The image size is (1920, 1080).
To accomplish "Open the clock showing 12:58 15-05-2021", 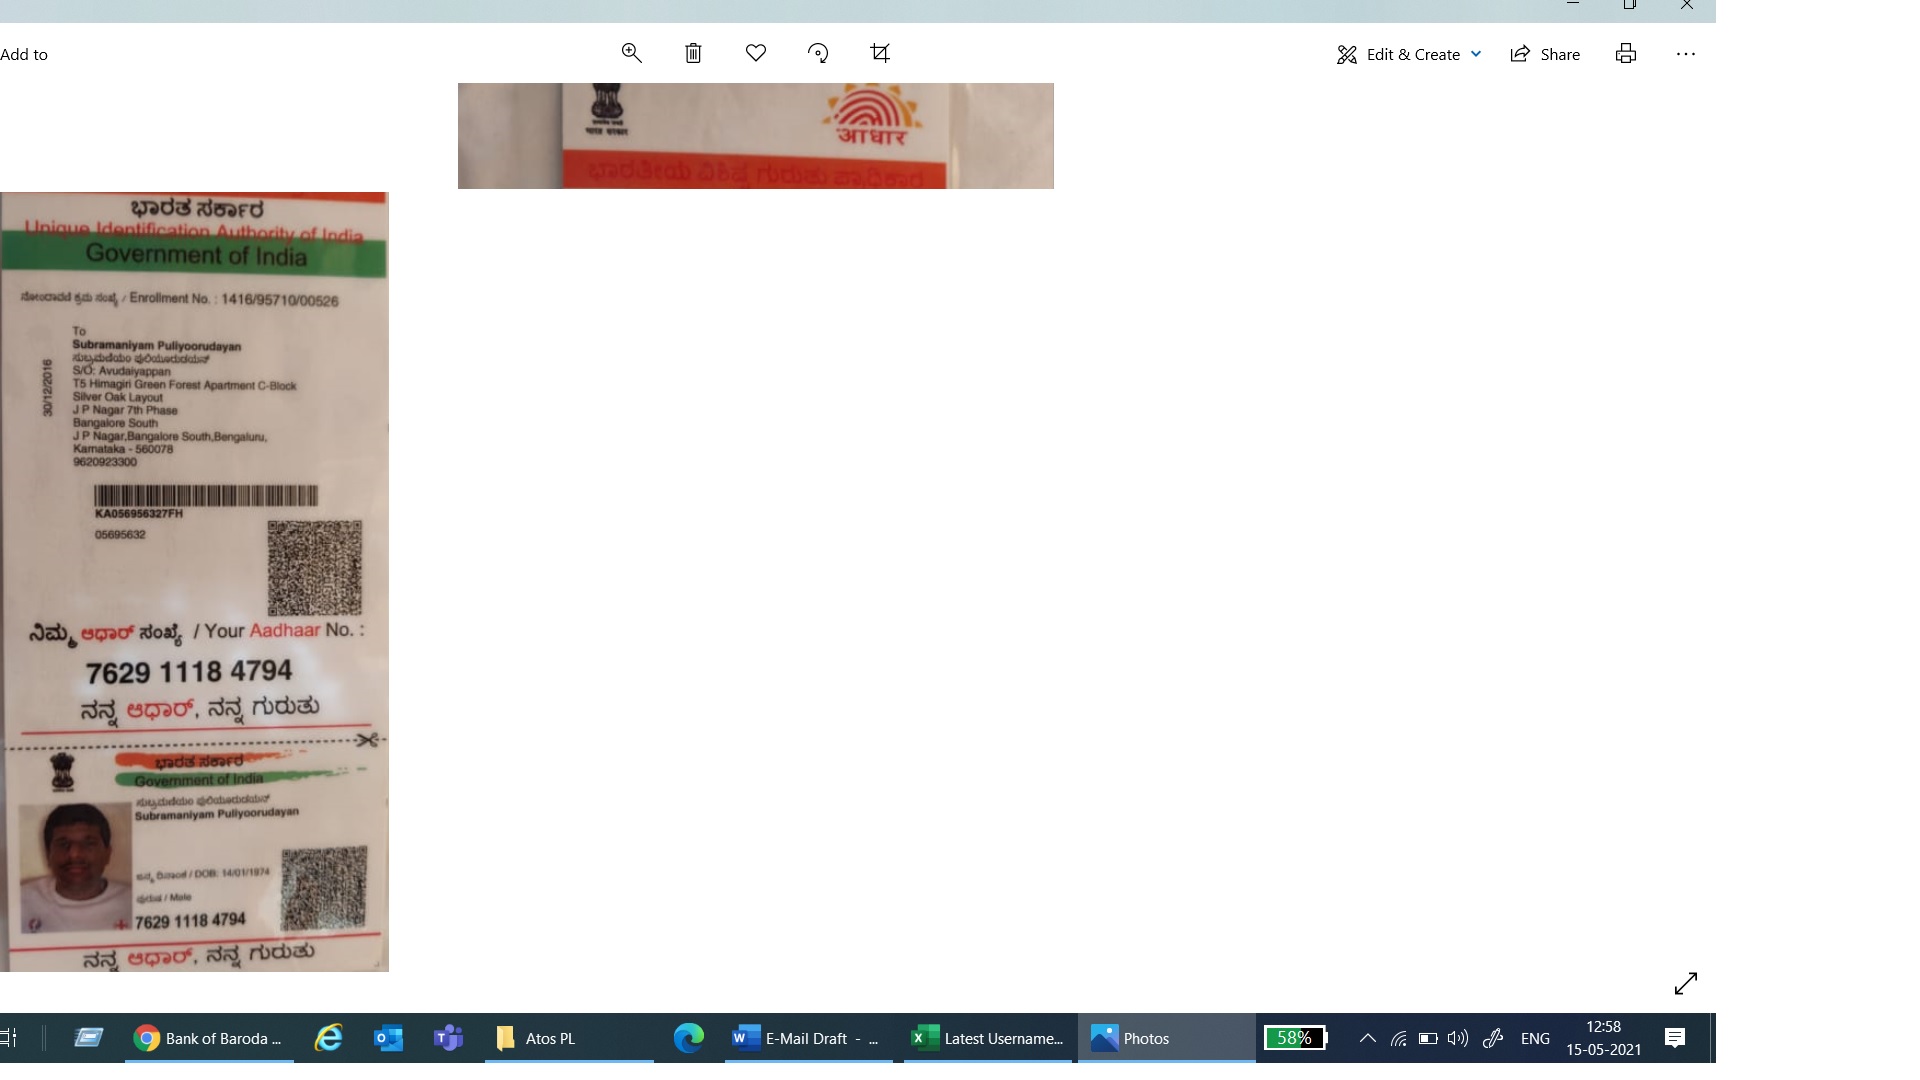I will click(1604, 1038).
